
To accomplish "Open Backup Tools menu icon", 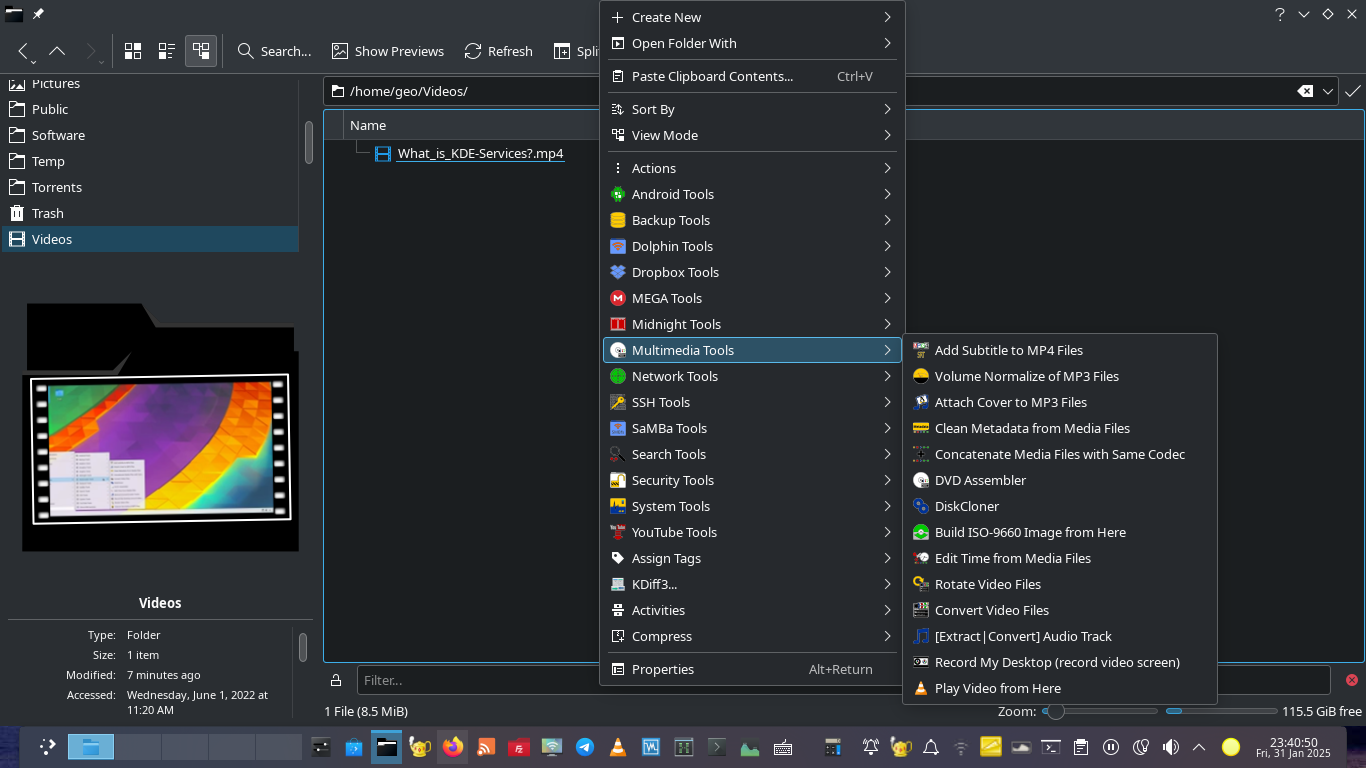I will tap(618, 220).
